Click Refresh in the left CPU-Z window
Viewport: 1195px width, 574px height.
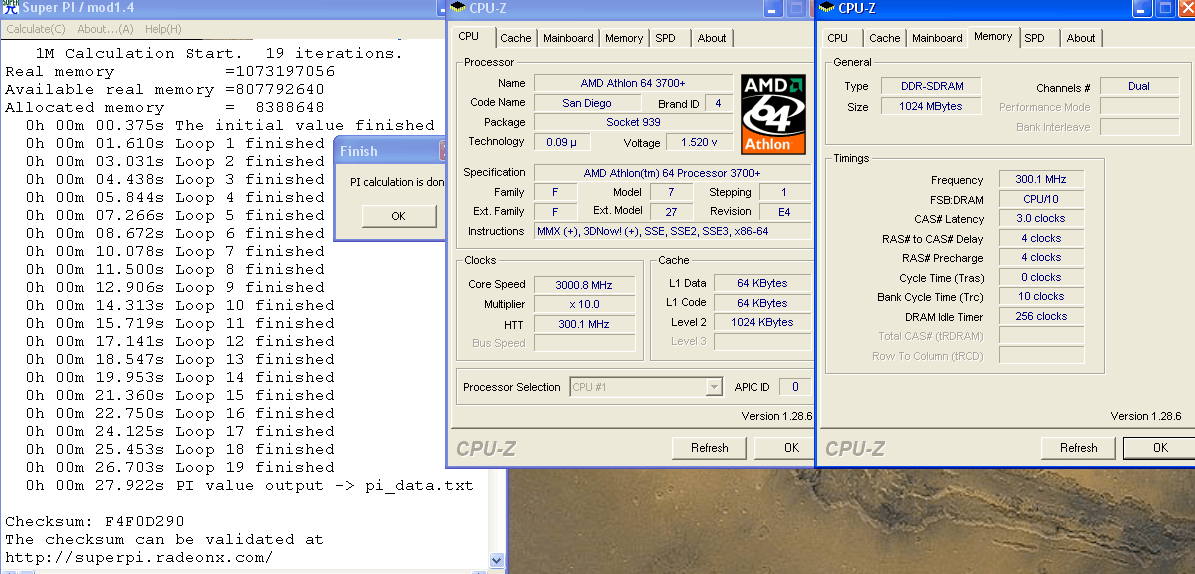[710, 447]
